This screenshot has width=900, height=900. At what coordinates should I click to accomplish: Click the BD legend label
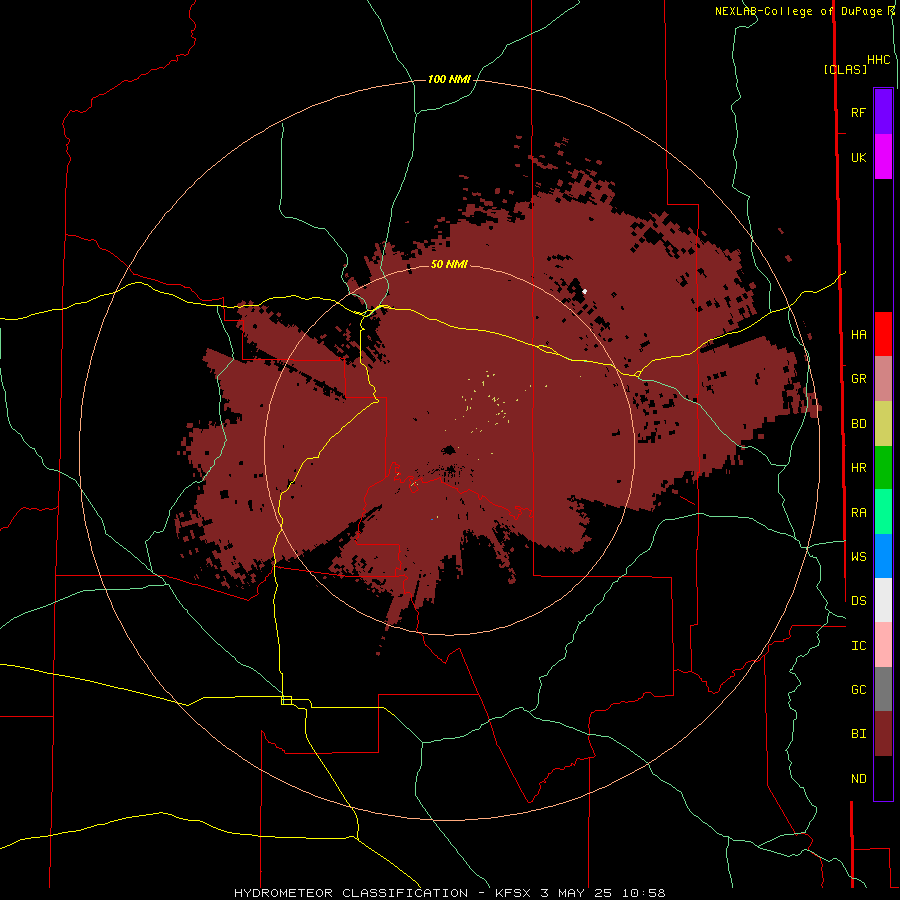click(858, 424)
